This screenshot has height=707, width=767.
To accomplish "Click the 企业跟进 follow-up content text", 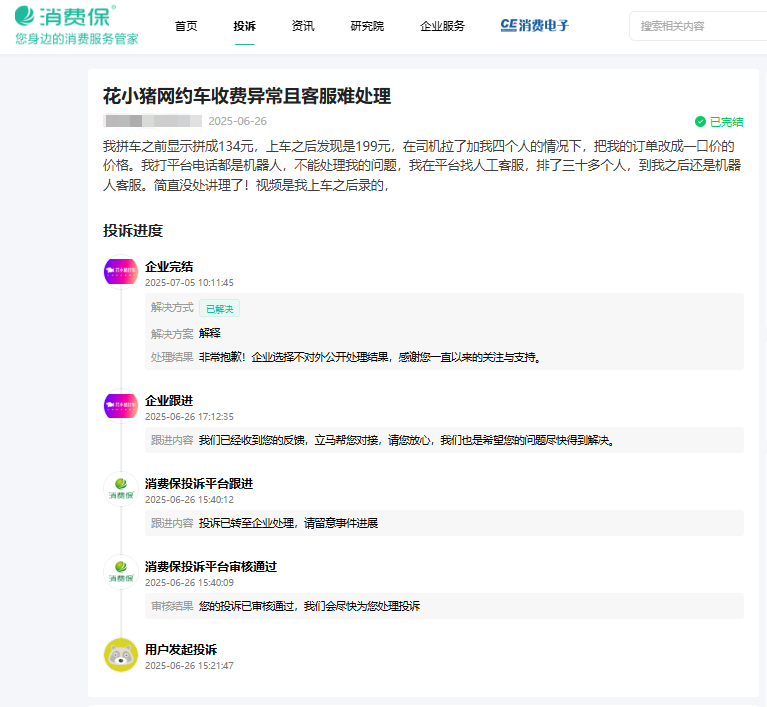I will click(x=406, y=440).
